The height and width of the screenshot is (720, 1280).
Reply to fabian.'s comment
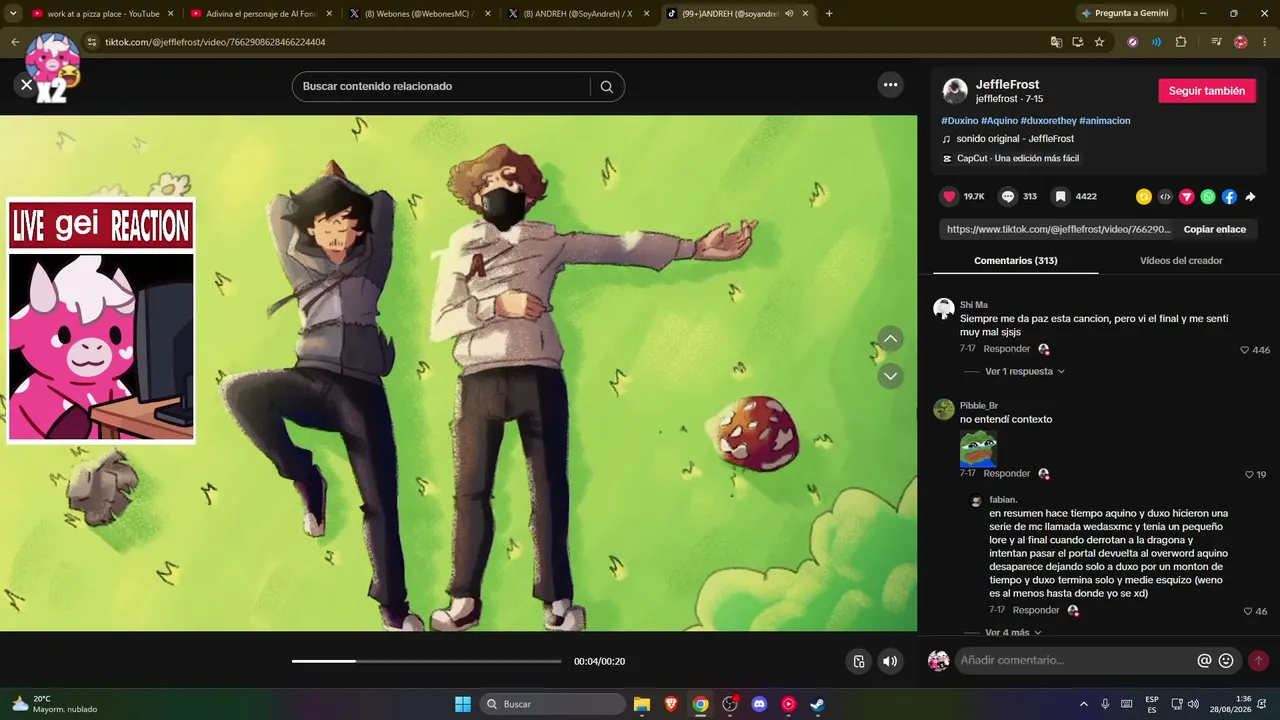coord(1036,610)
